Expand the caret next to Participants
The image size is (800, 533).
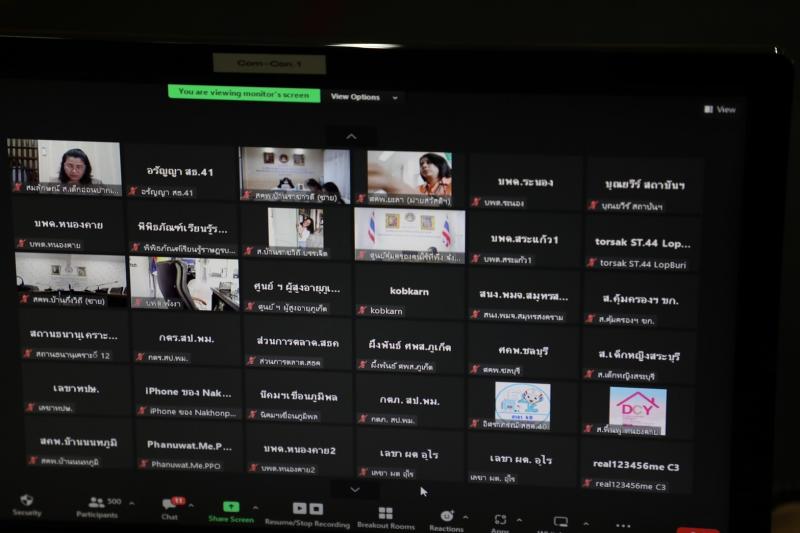click(x=132, y=503)
